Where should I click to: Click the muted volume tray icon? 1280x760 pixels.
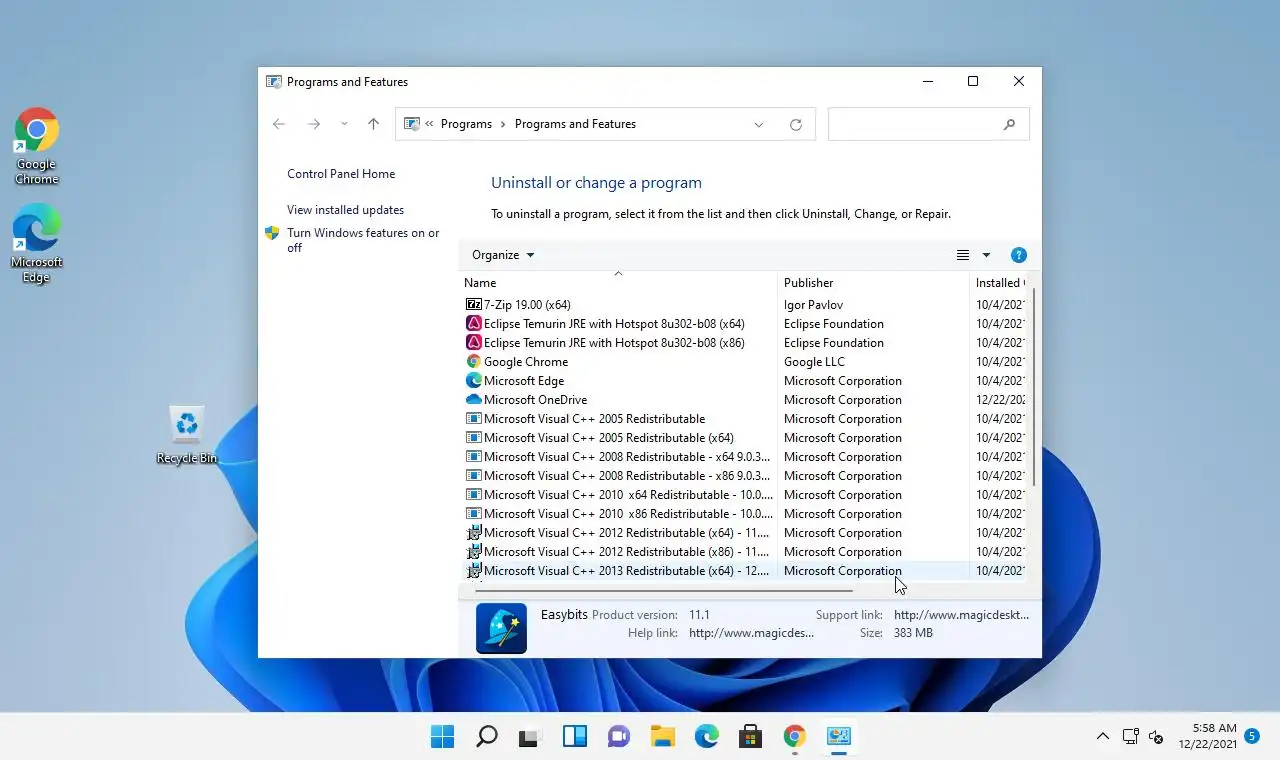tap(1156, 737)
